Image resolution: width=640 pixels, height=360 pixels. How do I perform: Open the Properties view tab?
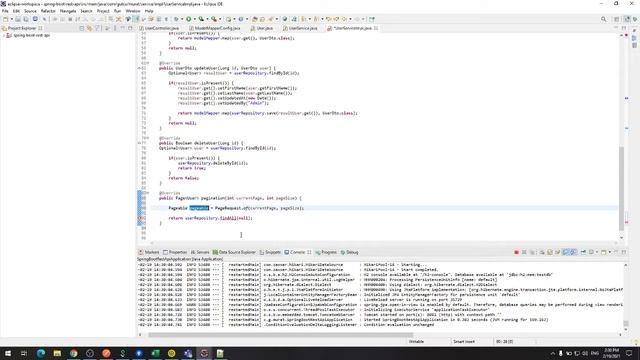click(175, 252)
